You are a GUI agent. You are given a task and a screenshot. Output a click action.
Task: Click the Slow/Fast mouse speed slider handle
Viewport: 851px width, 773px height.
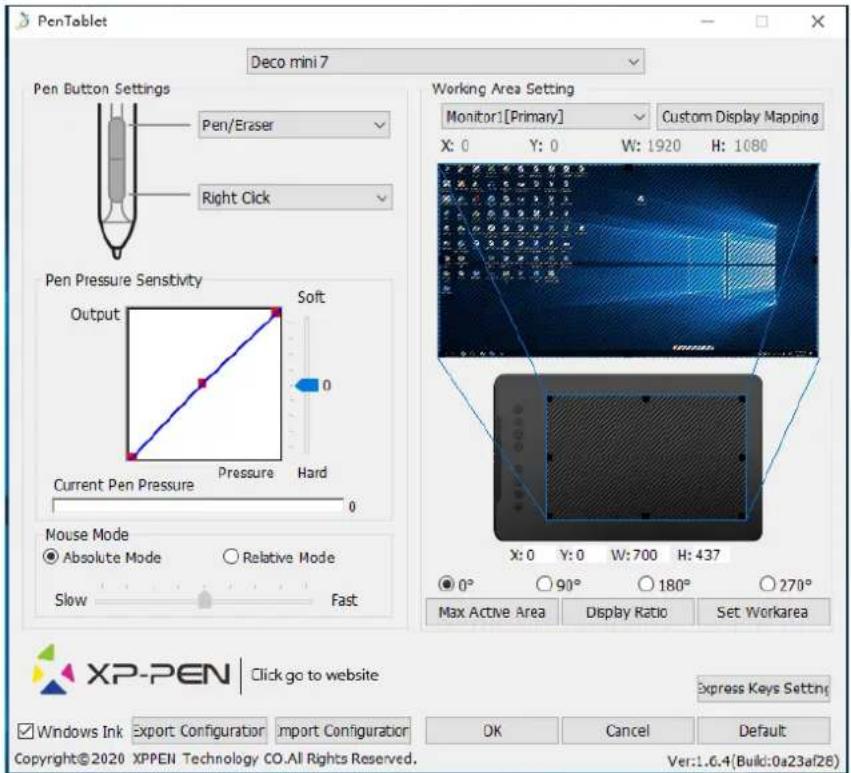[205, 600]
